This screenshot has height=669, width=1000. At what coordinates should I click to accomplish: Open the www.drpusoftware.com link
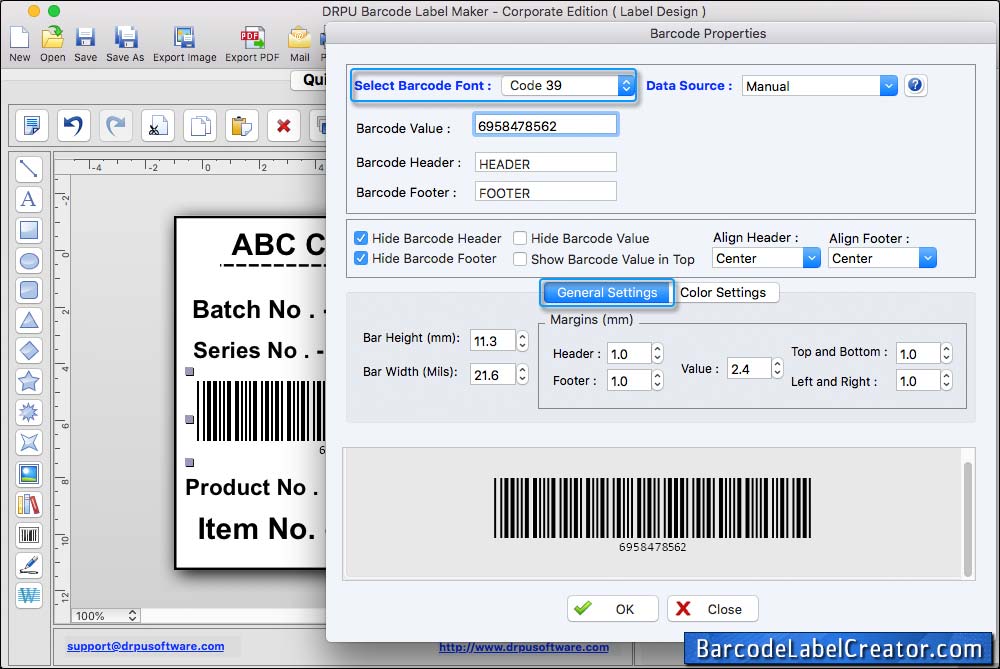click(x=524, y=647)
